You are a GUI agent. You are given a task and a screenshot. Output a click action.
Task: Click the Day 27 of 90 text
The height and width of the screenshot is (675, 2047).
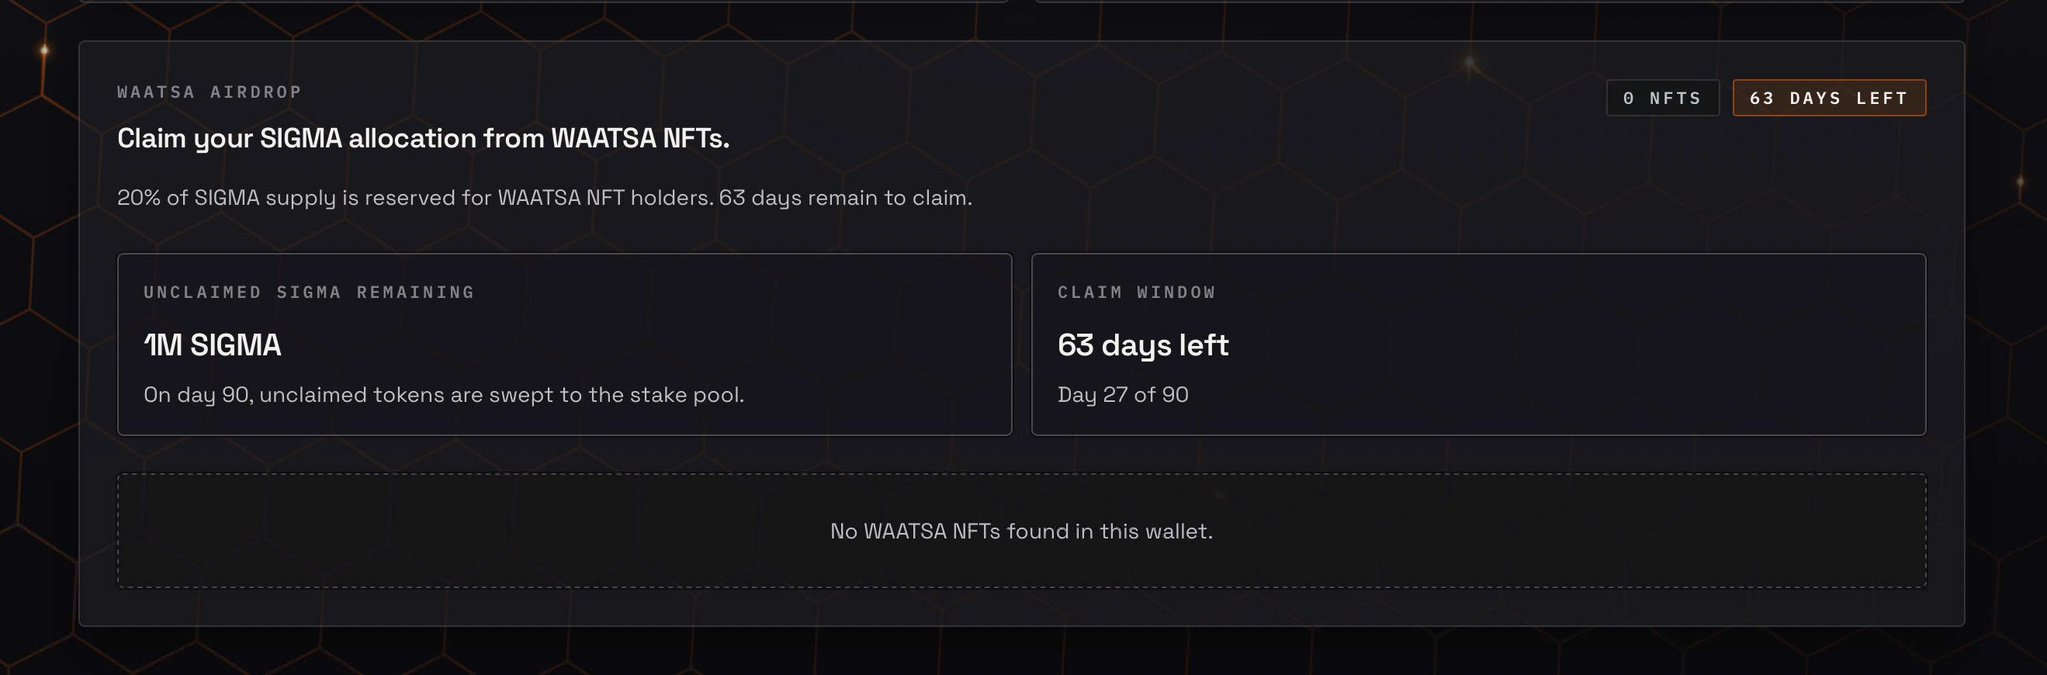click(1122, 395)
